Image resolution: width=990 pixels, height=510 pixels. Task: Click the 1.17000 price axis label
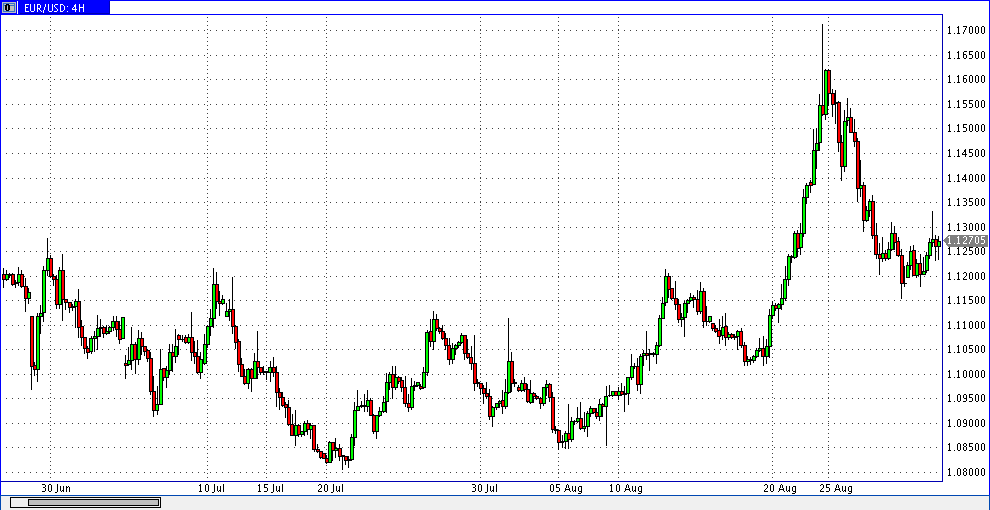[966, 30]
